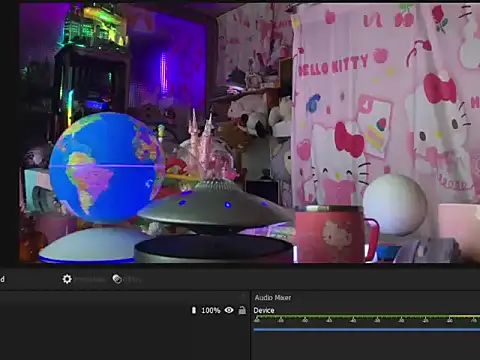This screenshot has width=480, height=360.
Task: Click the Audio Mixer panel title
Action: 273,297
